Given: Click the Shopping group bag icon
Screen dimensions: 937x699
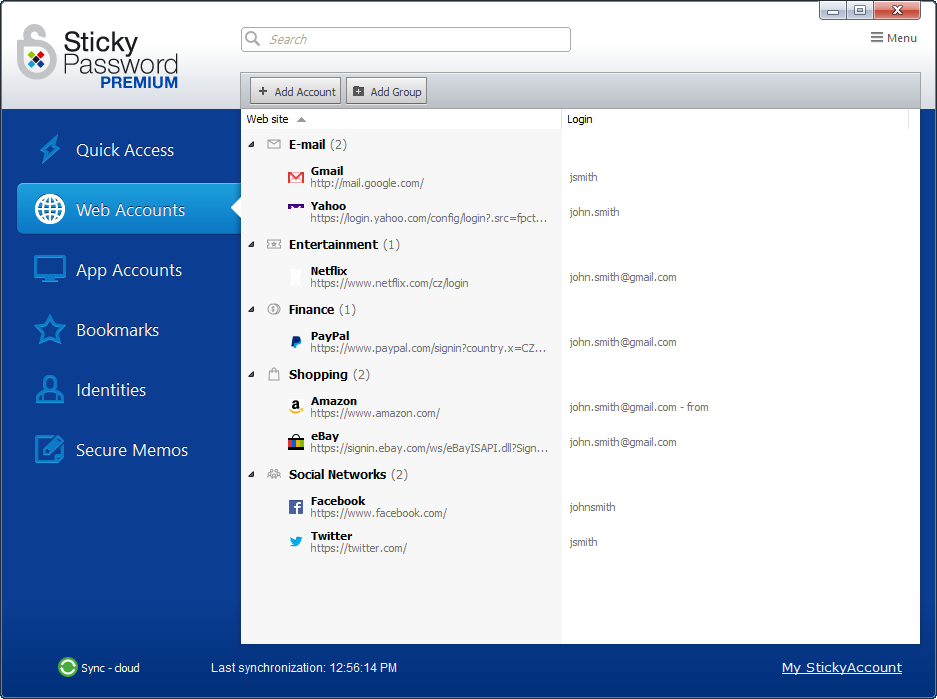Looking at the screenshot, I should pyautogui.click(x=274, y=374).
